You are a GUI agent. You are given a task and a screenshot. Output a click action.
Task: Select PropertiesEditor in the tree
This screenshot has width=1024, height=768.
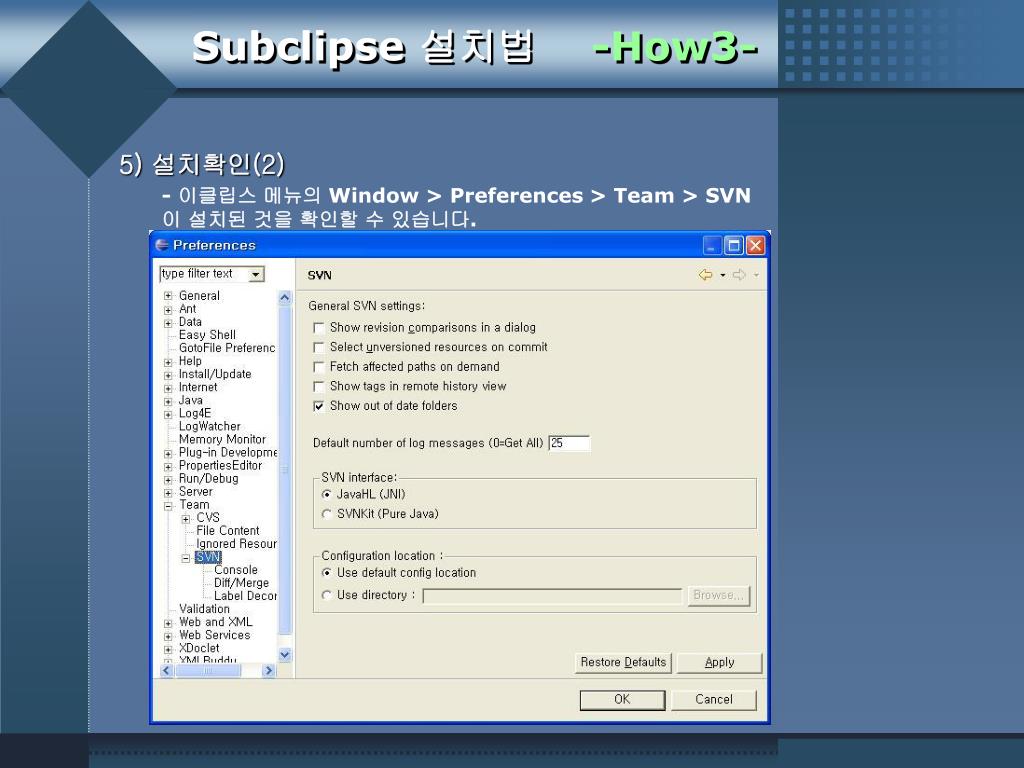pos(220,466)
